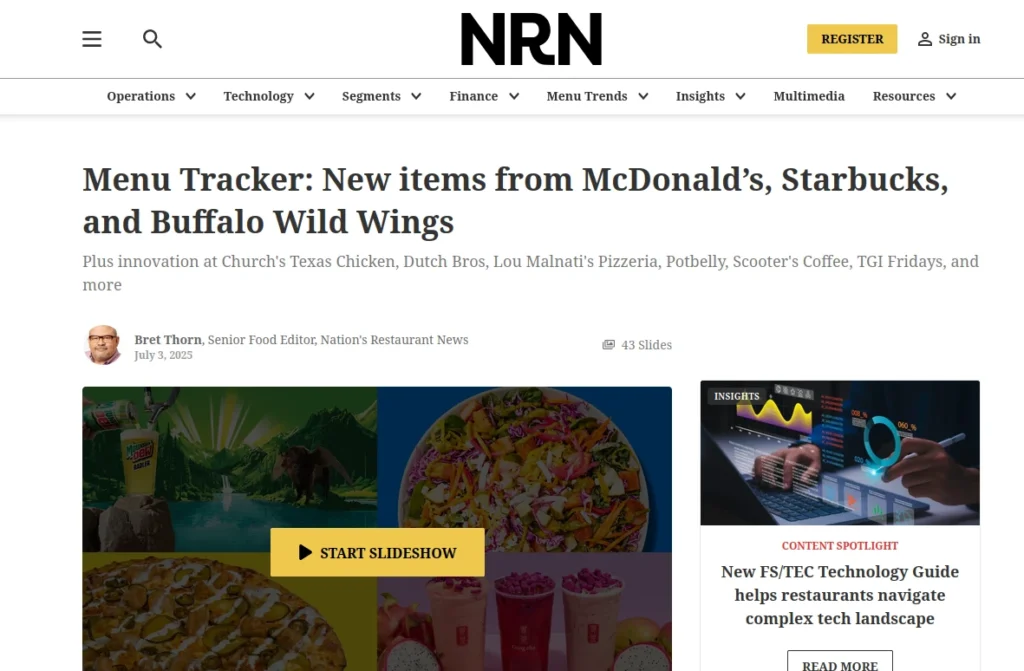Click the search magnifier icon

[x=152, y=39]
